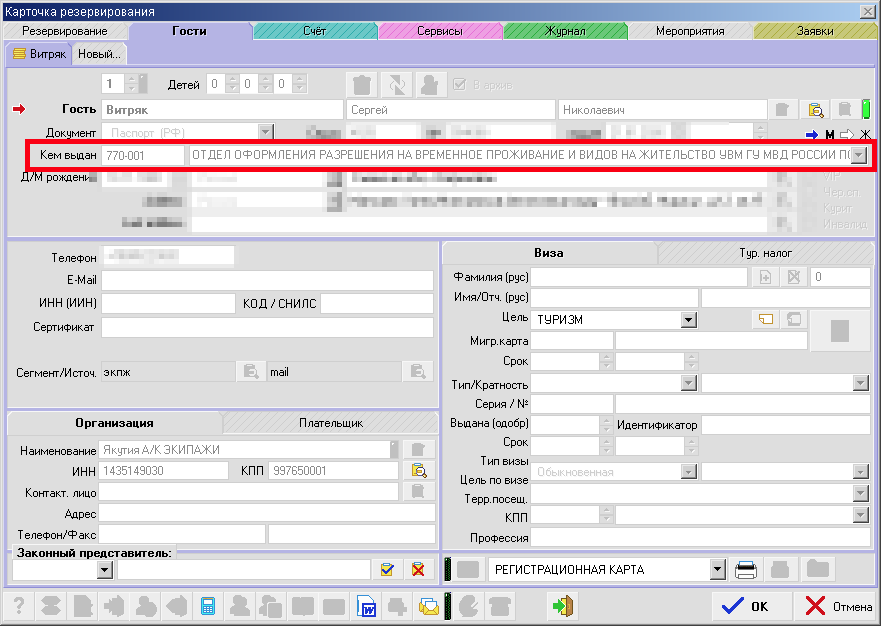Click in the E-Mail input field

click(267, 280)
